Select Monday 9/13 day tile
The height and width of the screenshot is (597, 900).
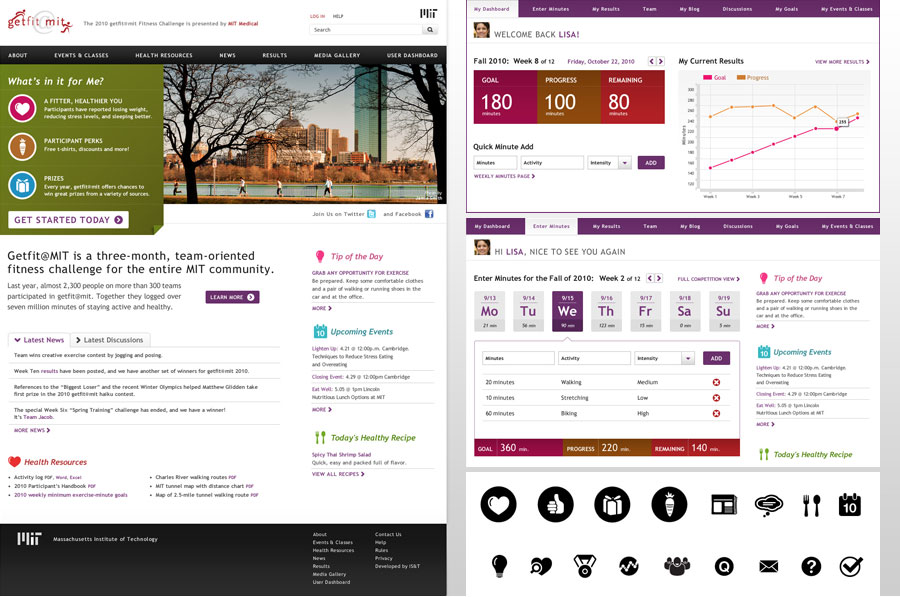(x=489, y=311)
